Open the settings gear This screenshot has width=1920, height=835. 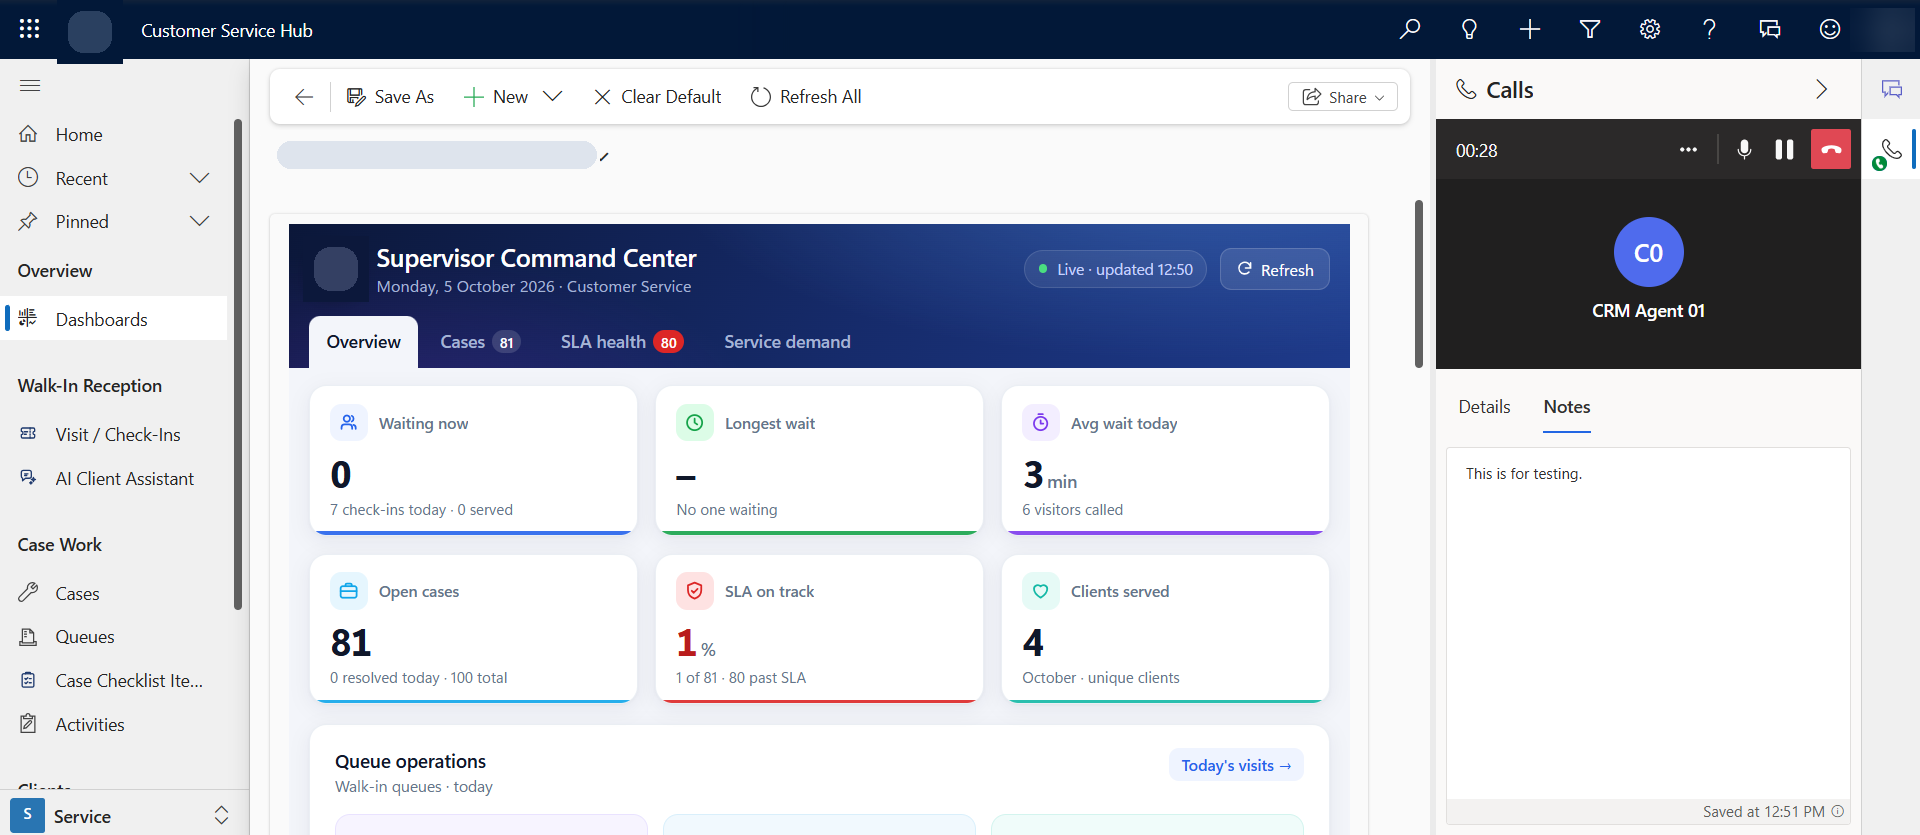[1650, 29]
